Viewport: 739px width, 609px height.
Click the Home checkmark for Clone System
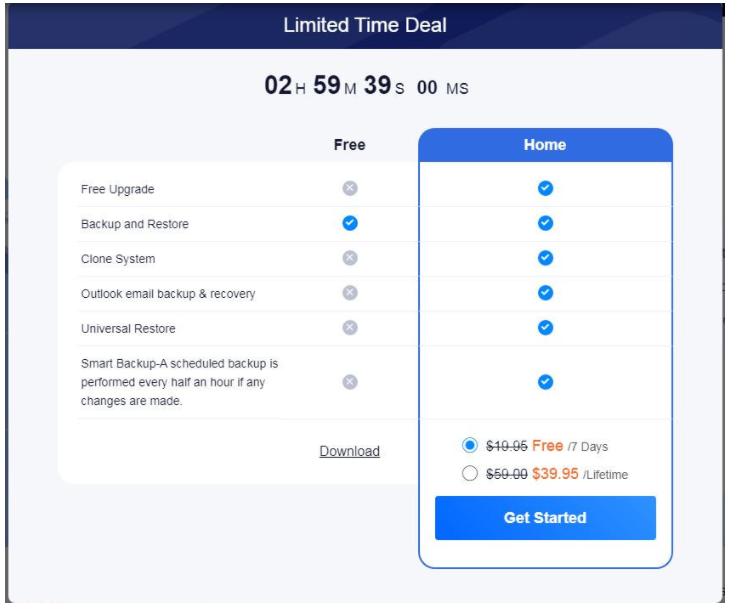545,258
